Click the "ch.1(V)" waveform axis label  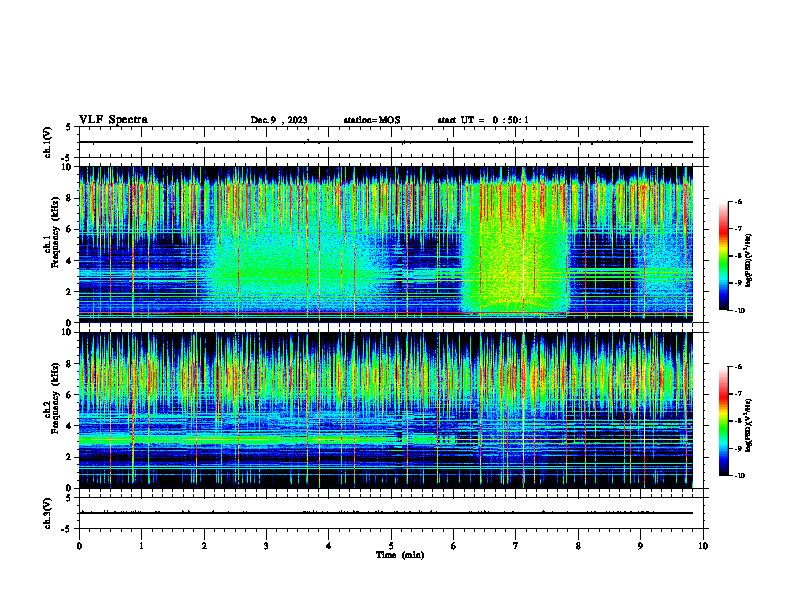tap(48, 142)
